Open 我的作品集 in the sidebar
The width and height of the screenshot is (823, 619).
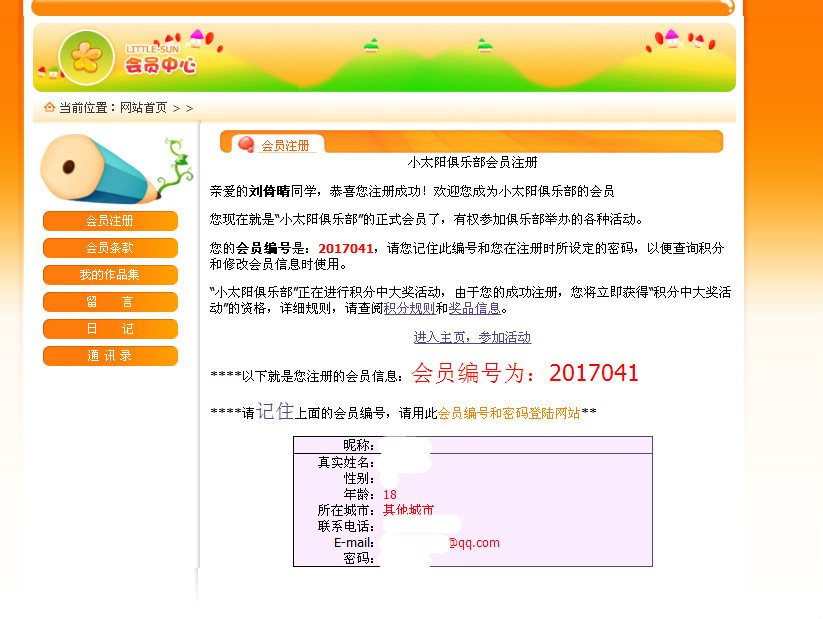[x=110, y=275]
